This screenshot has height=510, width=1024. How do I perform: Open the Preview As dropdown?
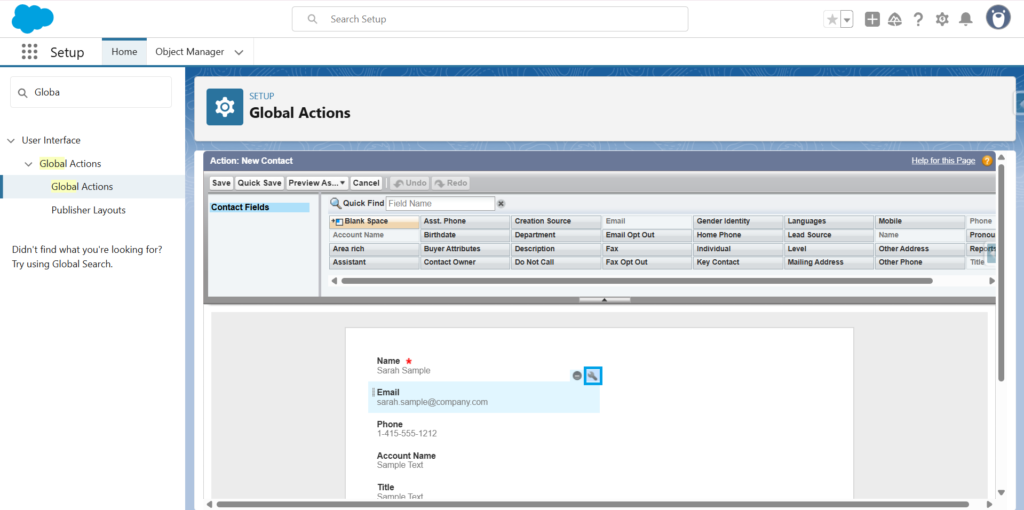[x=317, y=183]
